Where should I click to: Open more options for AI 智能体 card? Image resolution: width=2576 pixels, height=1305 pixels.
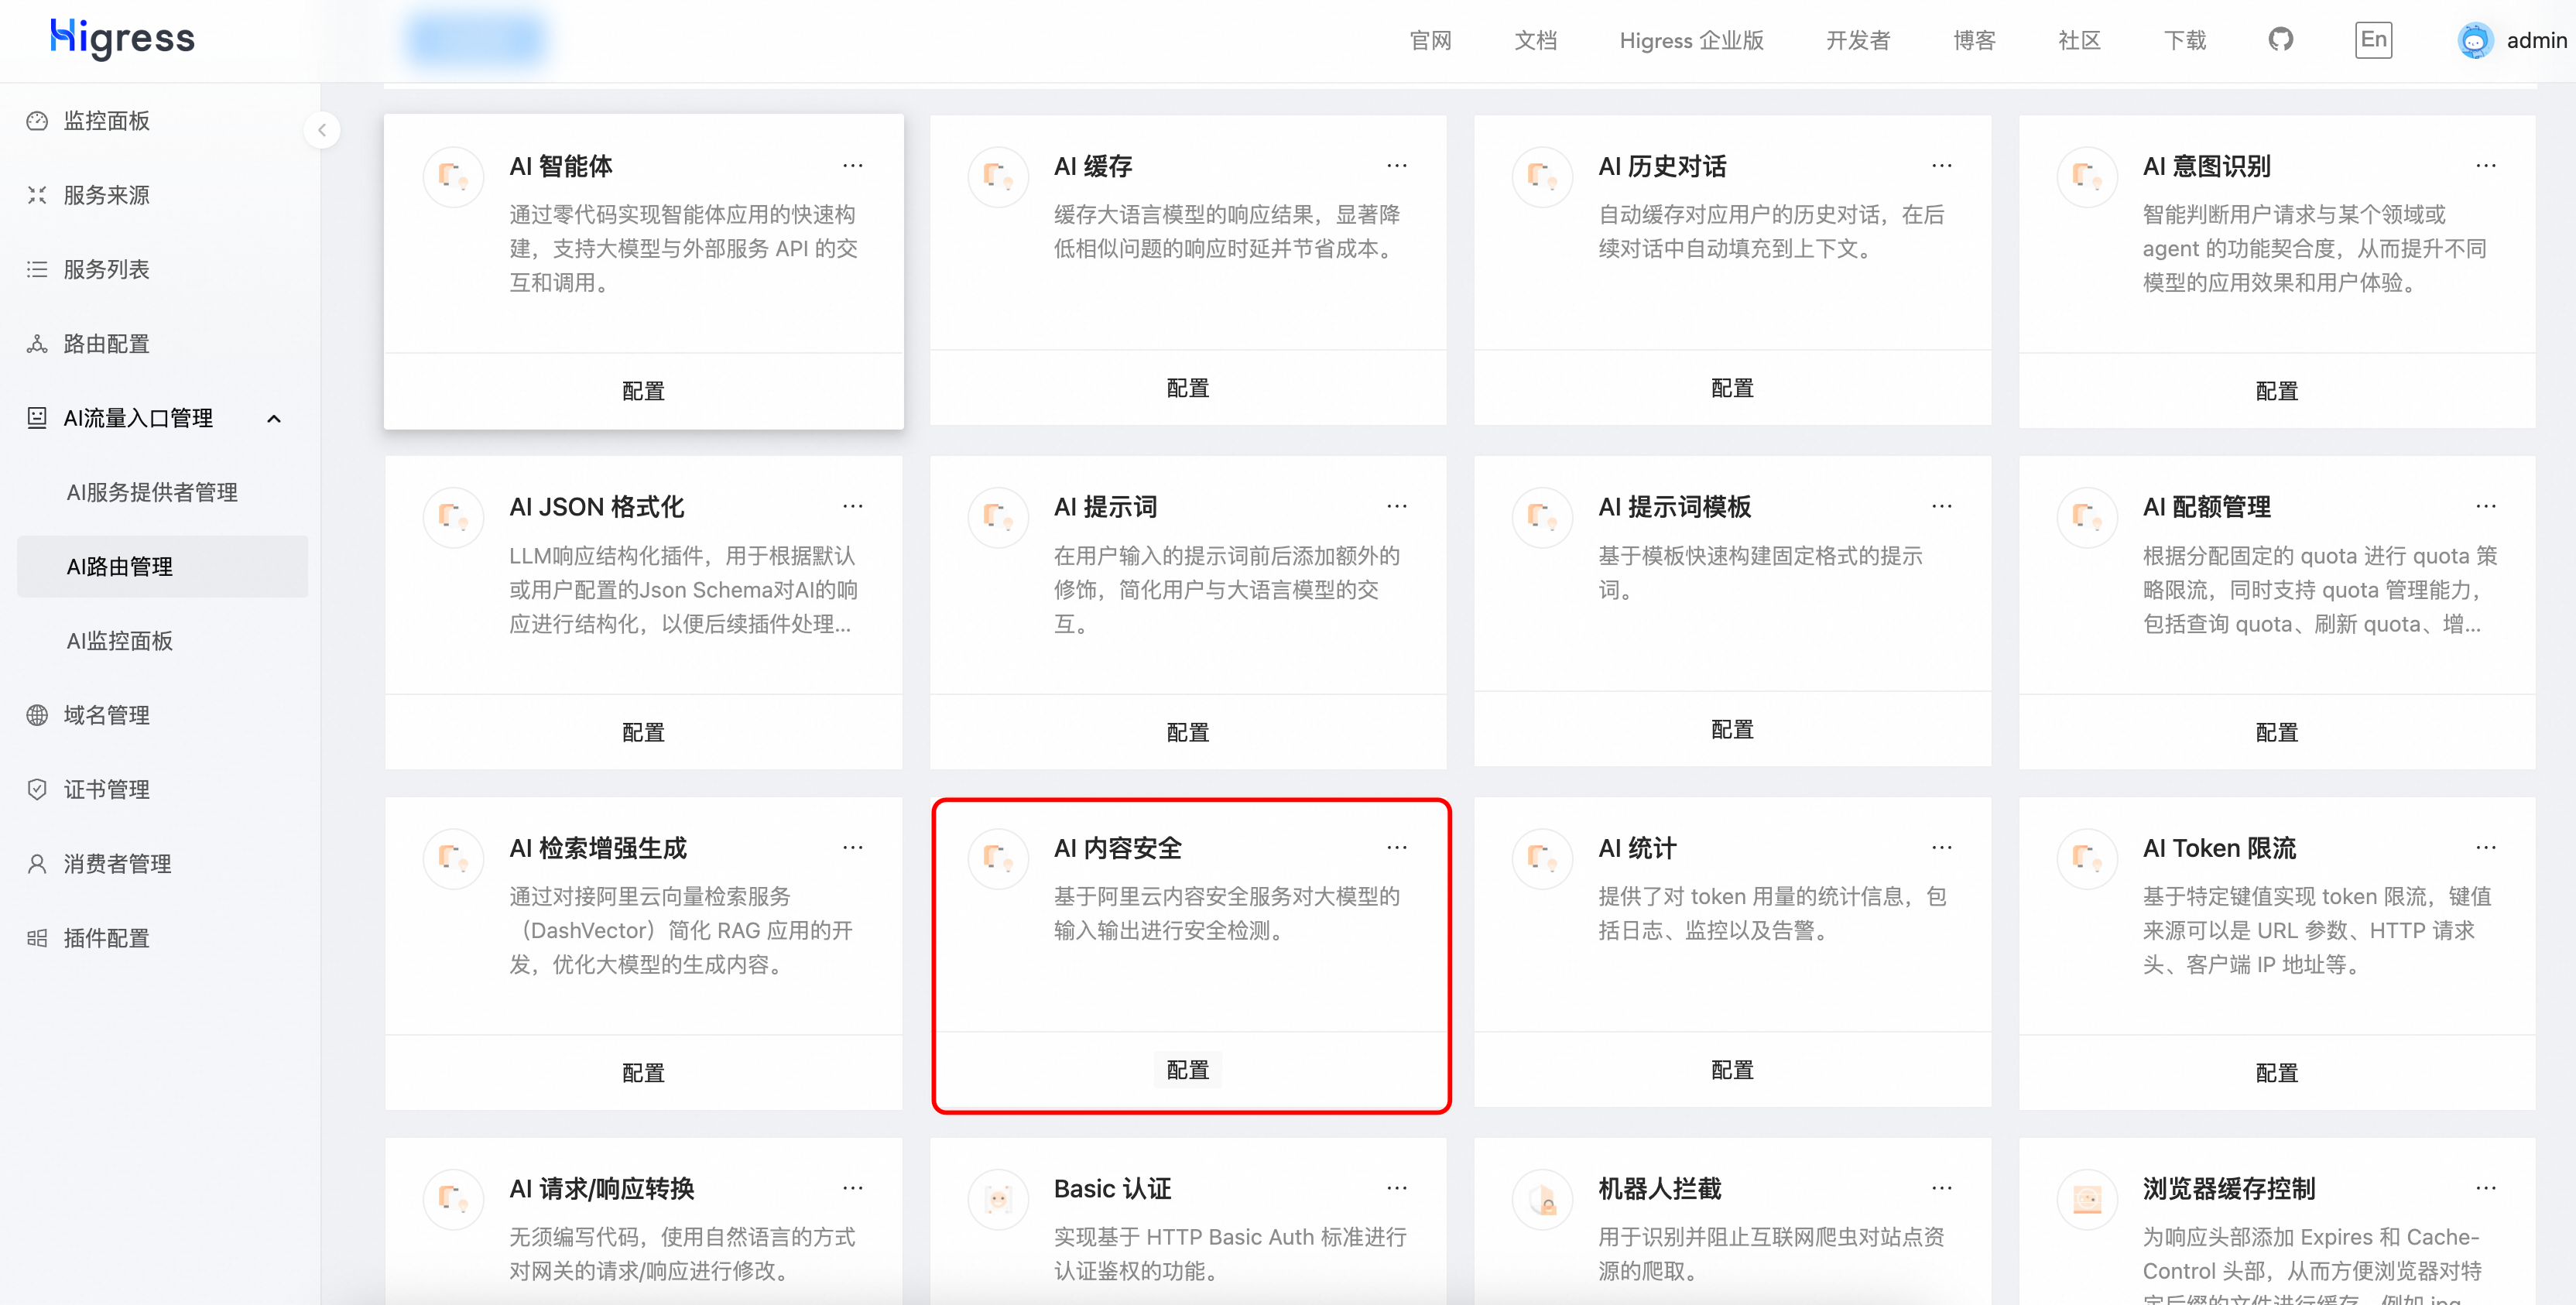[x=852, y=166]
